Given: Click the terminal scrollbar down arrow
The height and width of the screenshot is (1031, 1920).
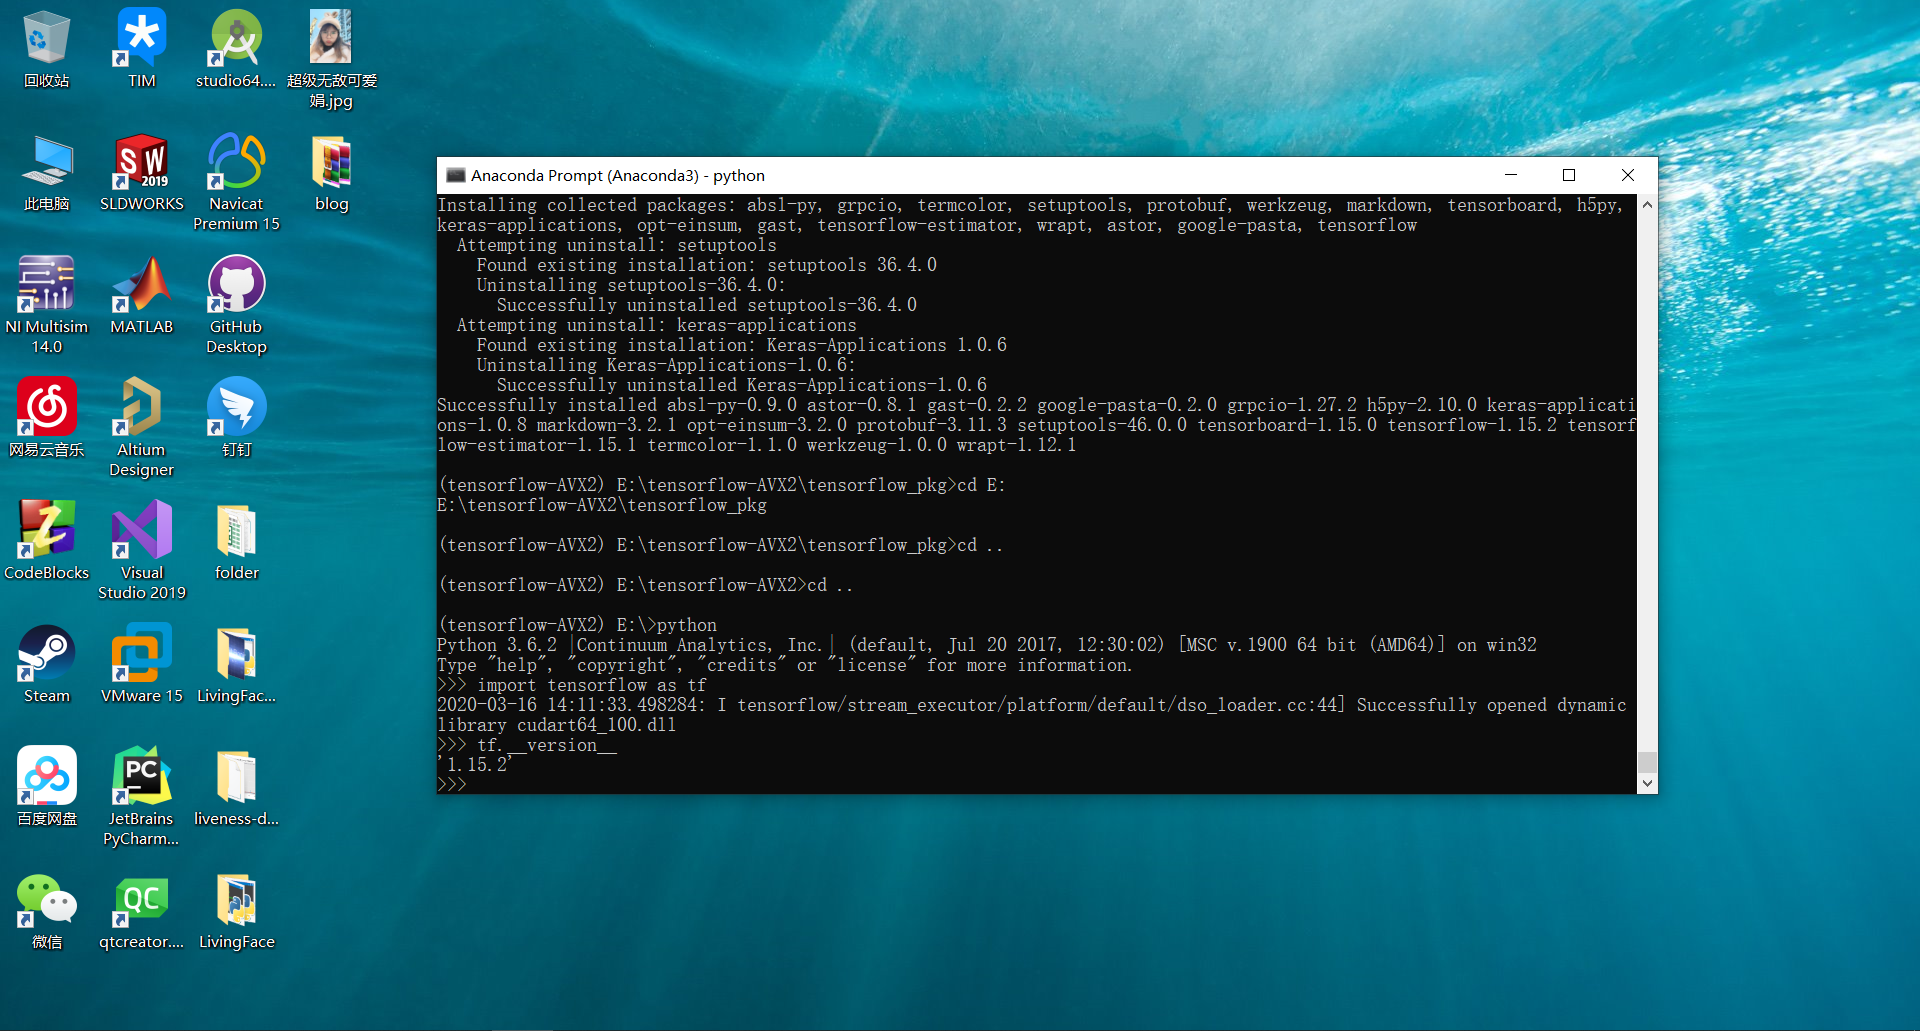Looking at the screenshot, I should (x=1647, y=783).
